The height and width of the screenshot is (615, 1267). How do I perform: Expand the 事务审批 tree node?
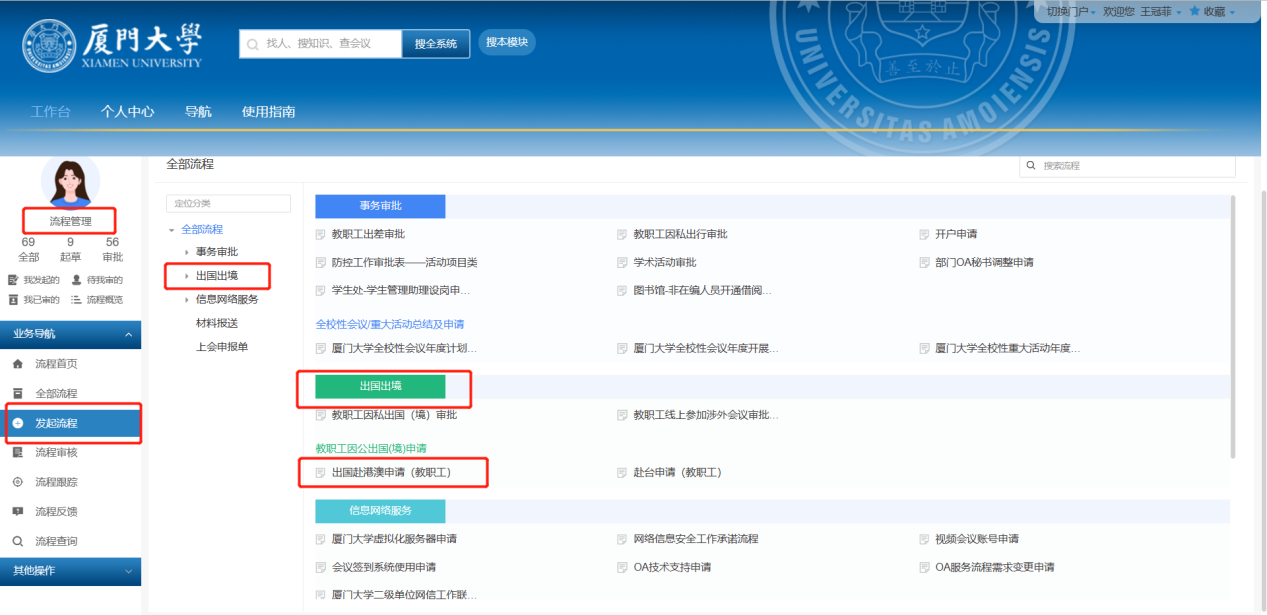point(186,252)
